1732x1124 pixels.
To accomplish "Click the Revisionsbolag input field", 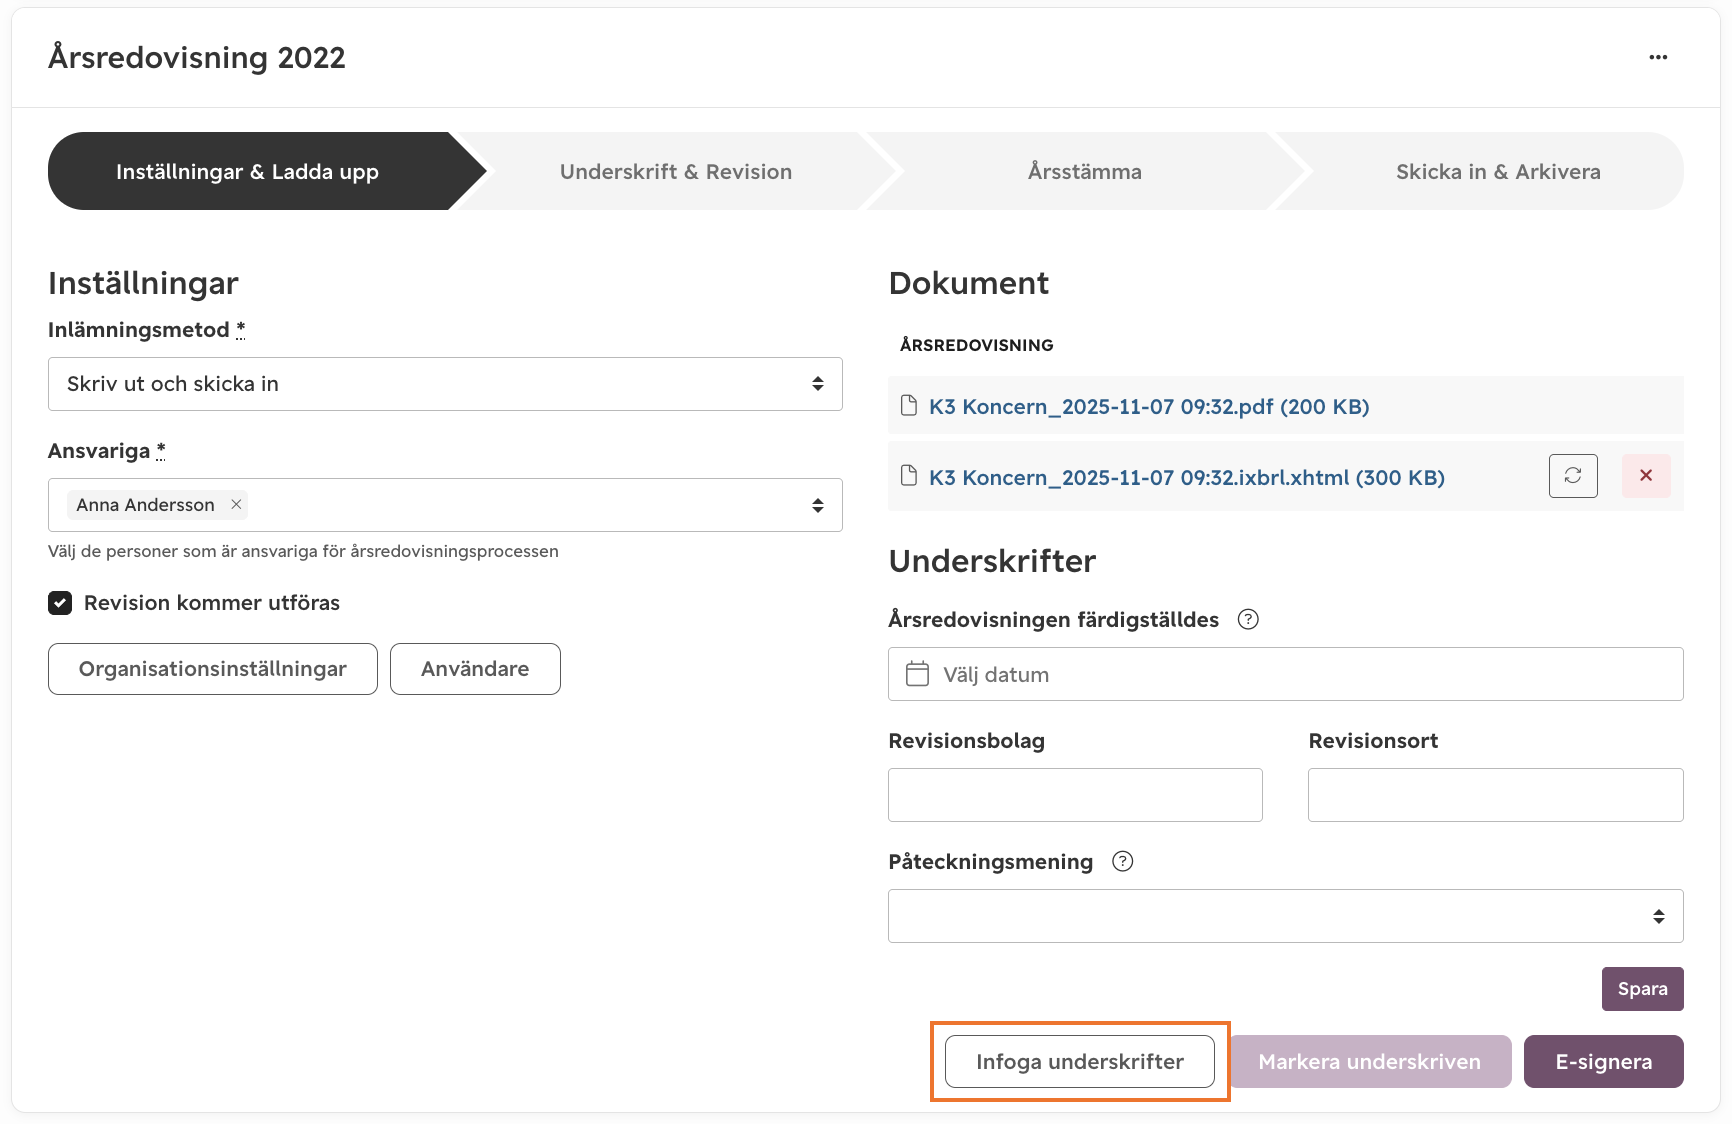I will [1075, 795].
